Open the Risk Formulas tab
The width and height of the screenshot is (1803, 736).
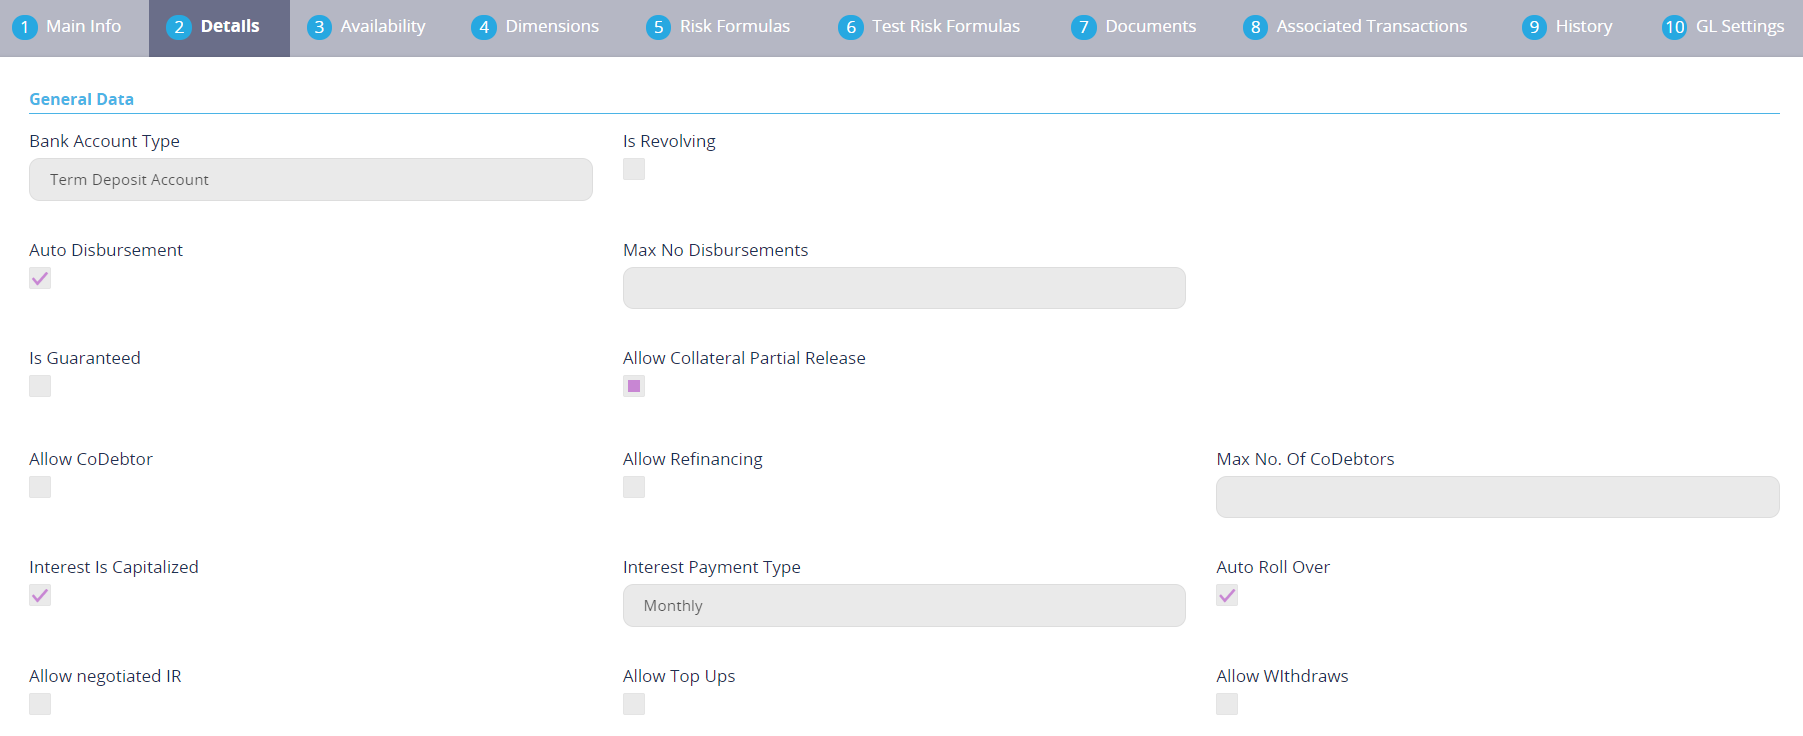(x=718, y=27)
